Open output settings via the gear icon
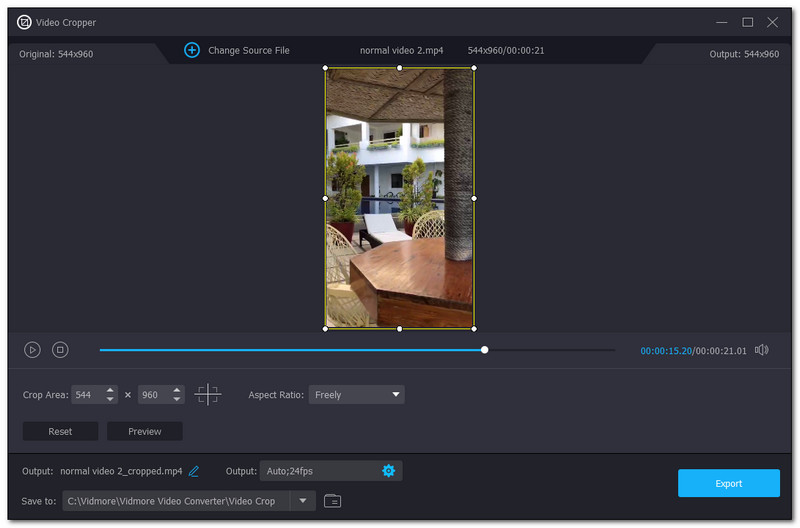 [389, 471]
